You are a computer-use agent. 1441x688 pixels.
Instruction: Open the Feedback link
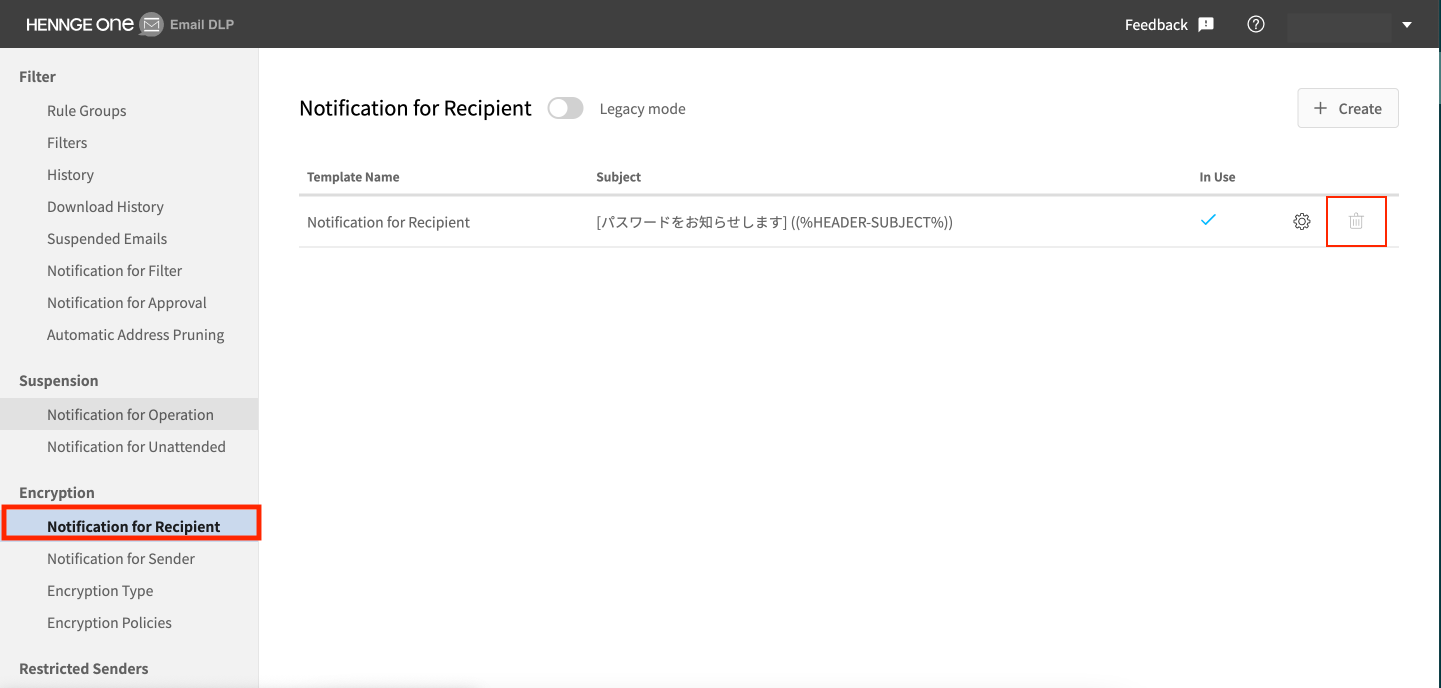pos(1156,24)
